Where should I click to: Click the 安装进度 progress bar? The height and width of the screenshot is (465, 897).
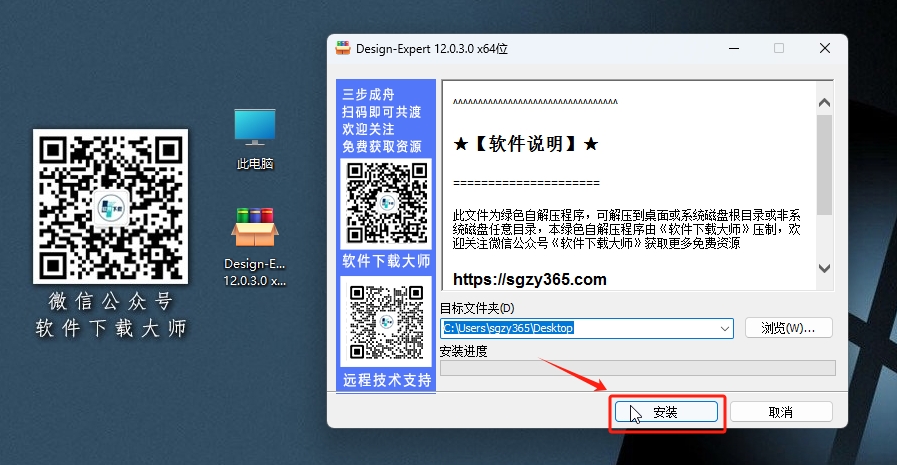tap(638, 368)
